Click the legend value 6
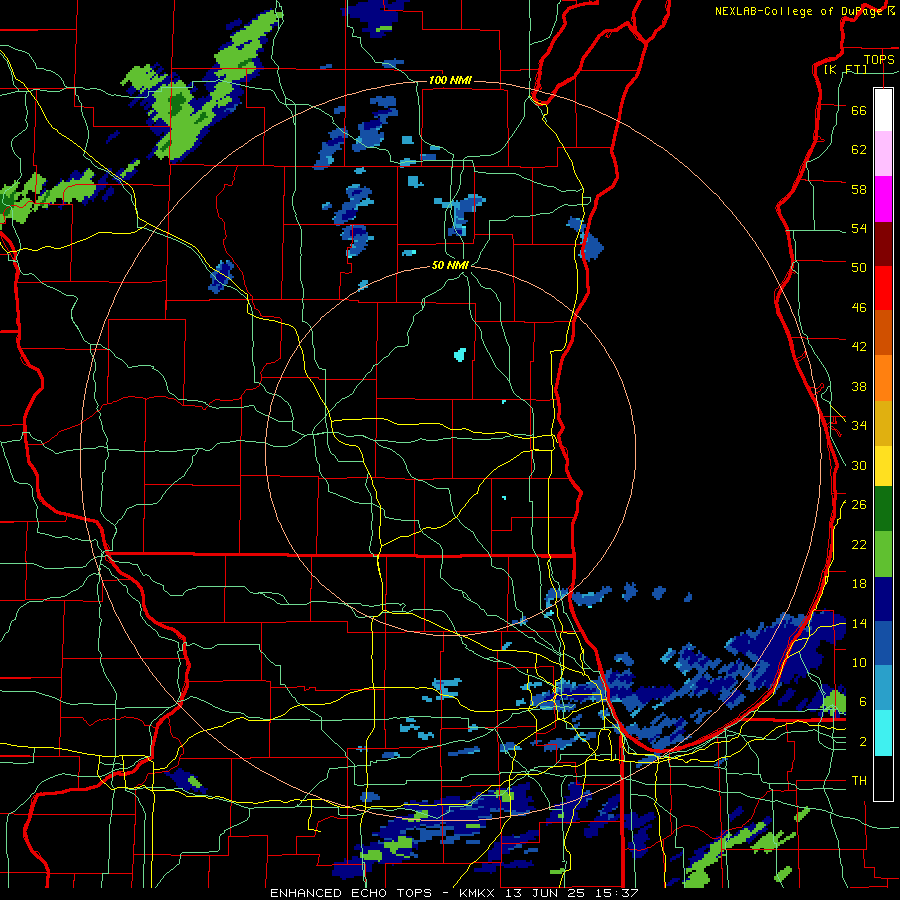Screen dimensions: 900x900 (x=863, y=702)
